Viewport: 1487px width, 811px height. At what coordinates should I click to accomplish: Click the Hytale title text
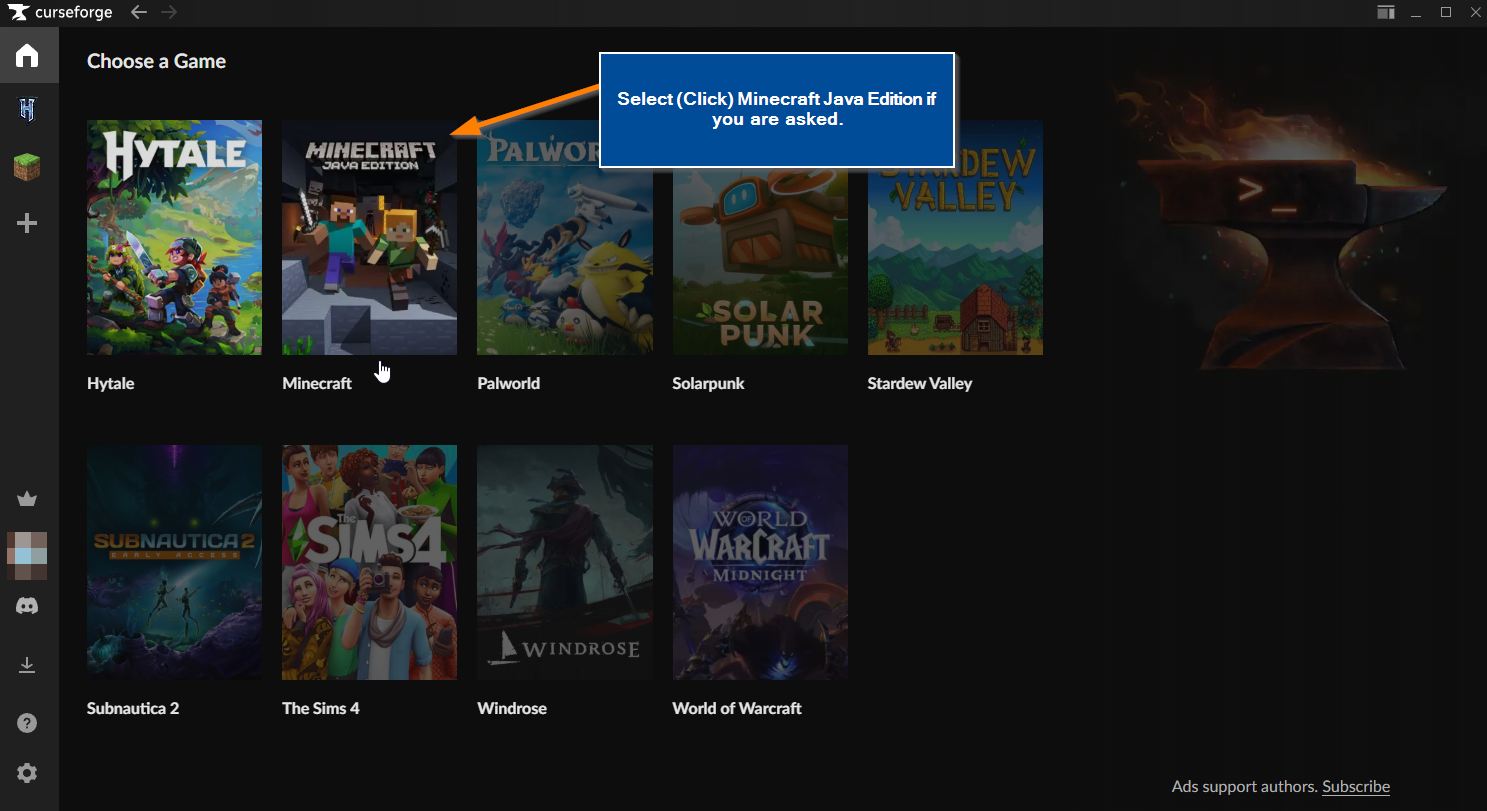[x=110, y=383]
